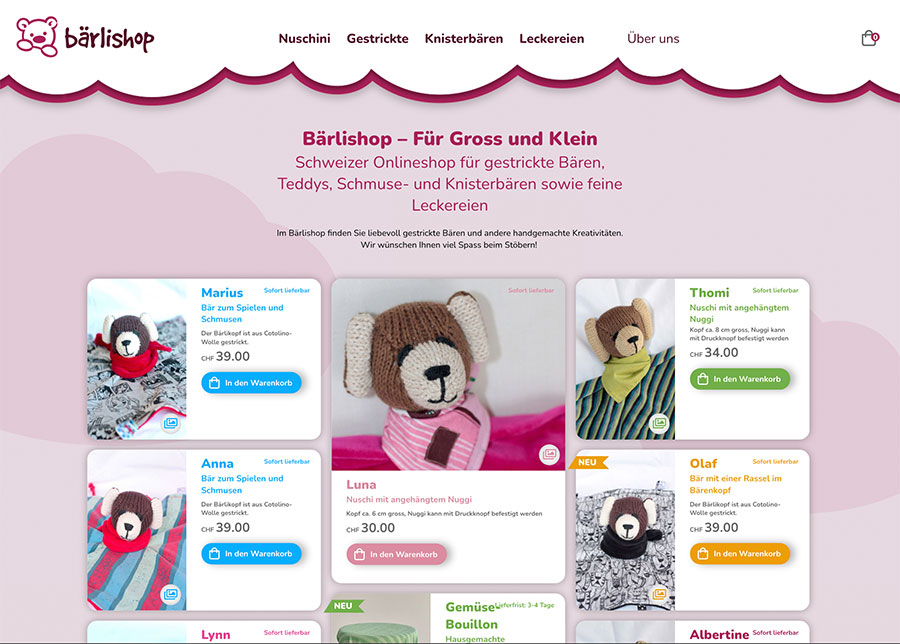Click the Bärlishop bear logo
This screenshot has height=644, width=900.
point(85,37)
